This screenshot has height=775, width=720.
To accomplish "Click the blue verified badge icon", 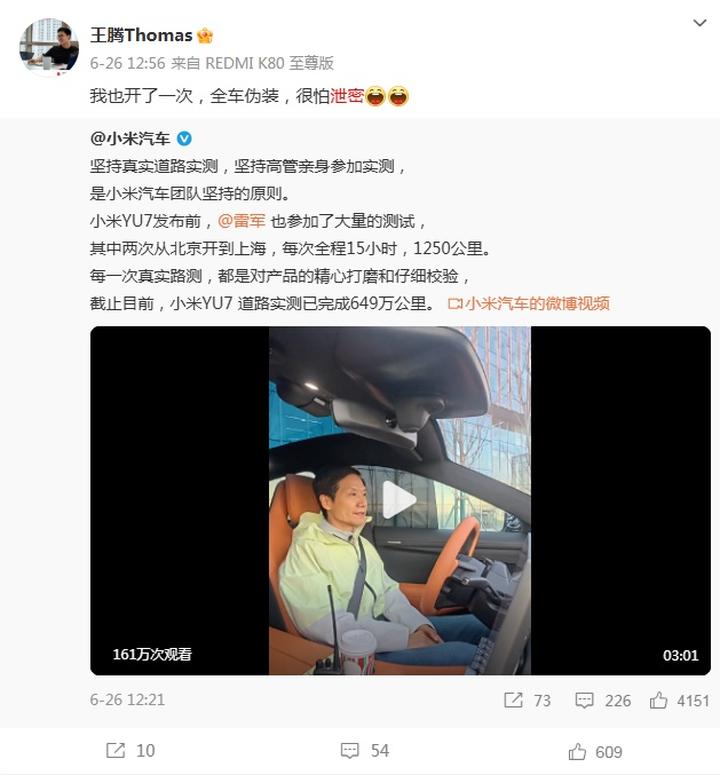I will pyautogui.click(x=184, y=139).
